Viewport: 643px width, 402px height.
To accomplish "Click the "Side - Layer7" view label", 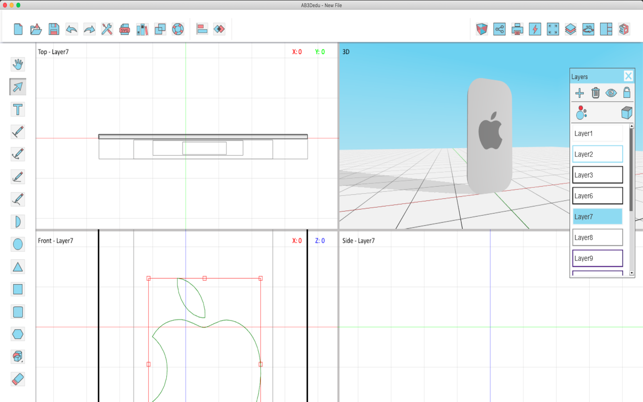I will click(x=358, y=241).
